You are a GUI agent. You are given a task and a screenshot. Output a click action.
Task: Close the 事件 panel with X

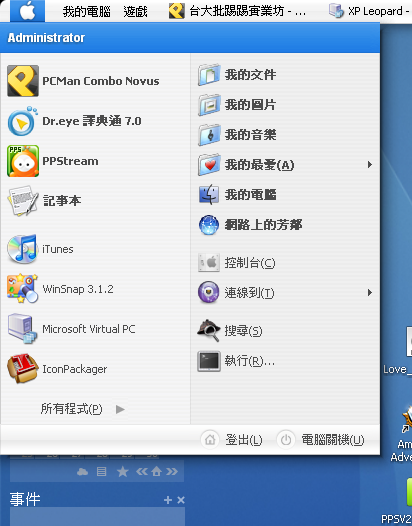pos(181,500)
